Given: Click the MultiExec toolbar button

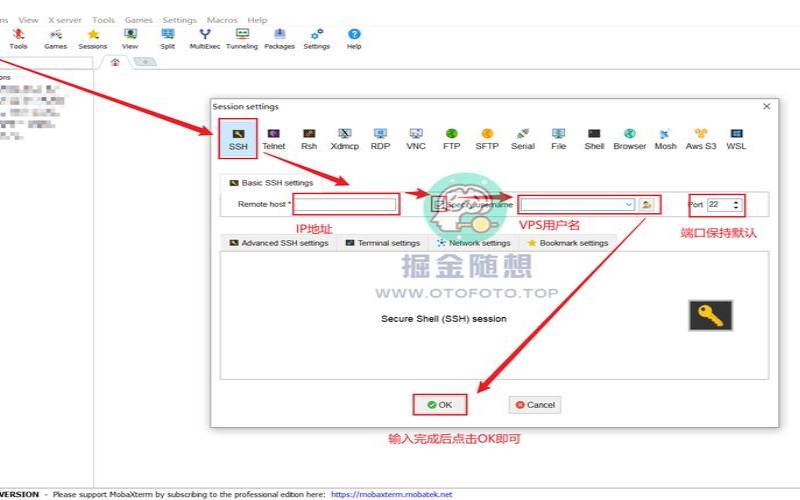Looking at the screenshot, I should (x=205, y=39).
